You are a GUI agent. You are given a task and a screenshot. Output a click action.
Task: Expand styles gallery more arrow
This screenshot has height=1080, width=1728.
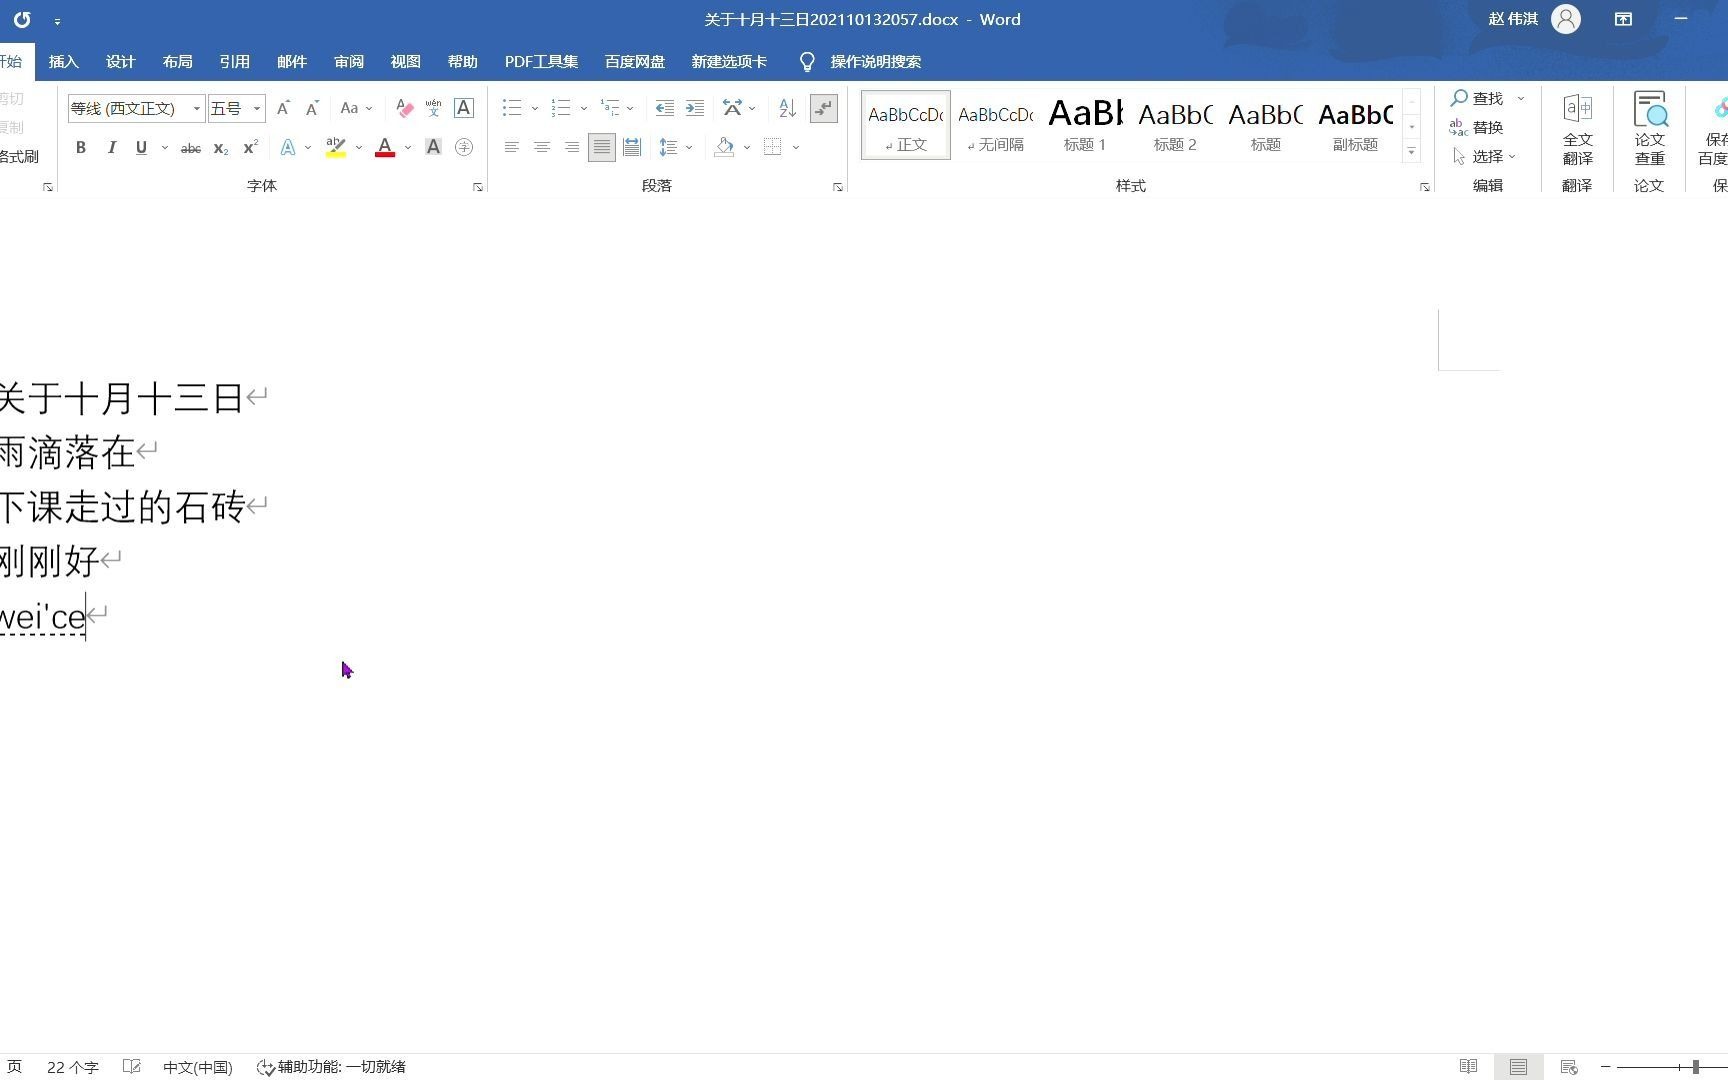1412,152
